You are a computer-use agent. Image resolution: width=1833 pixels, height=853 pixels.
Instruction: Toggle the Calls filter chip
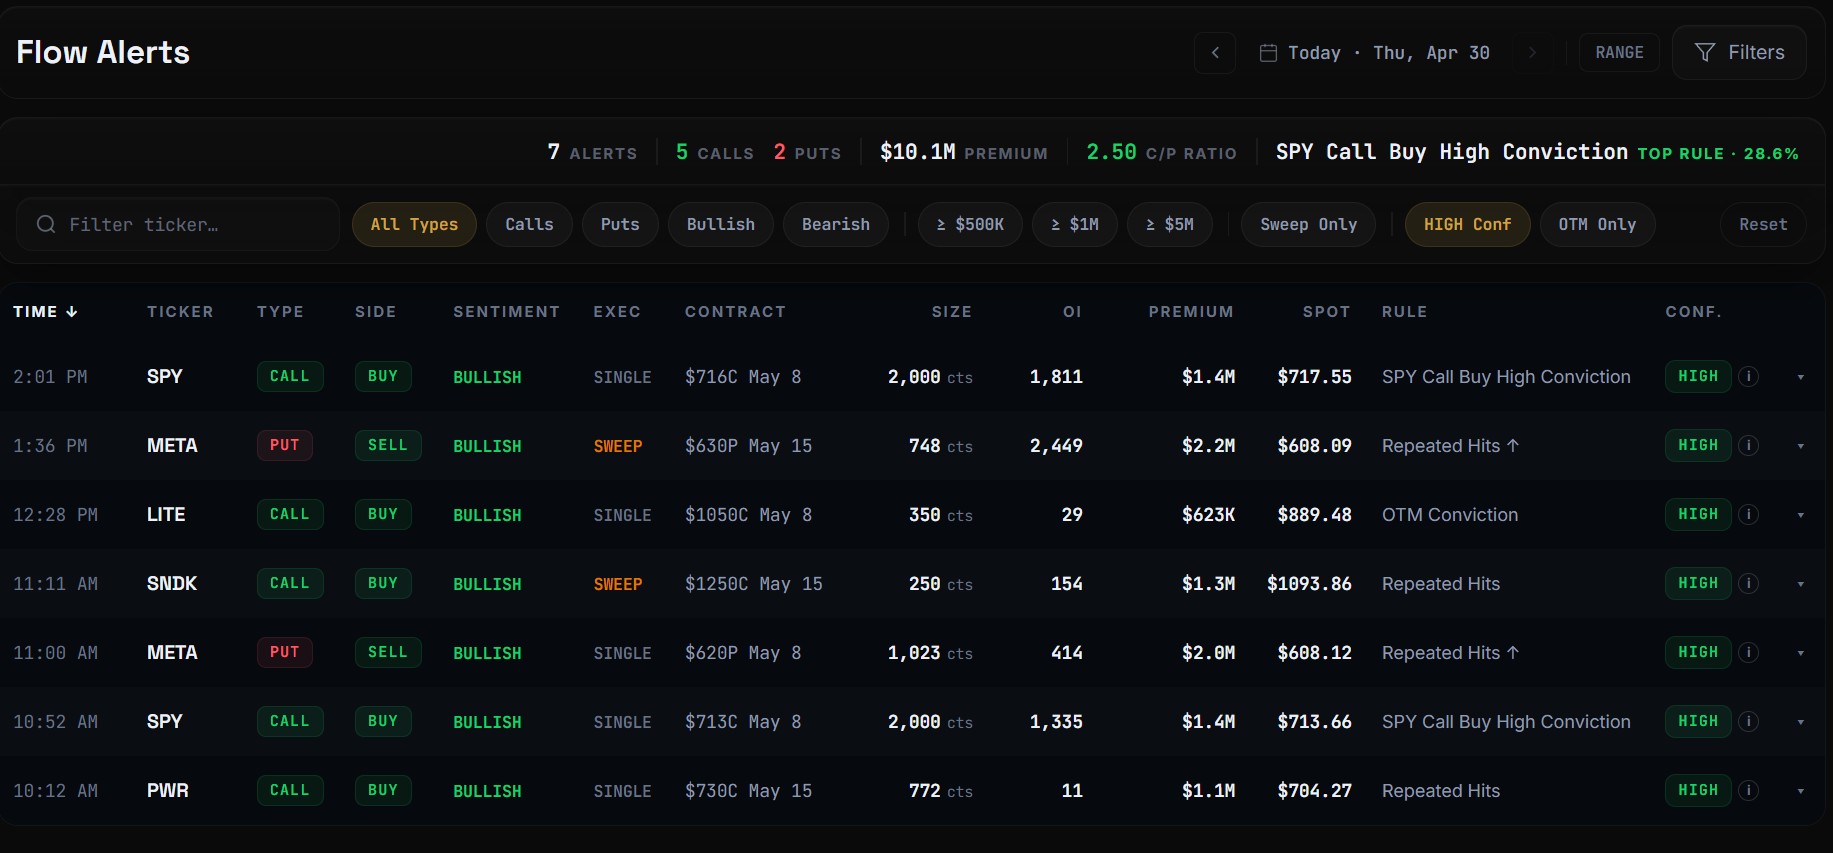point(529,224)
